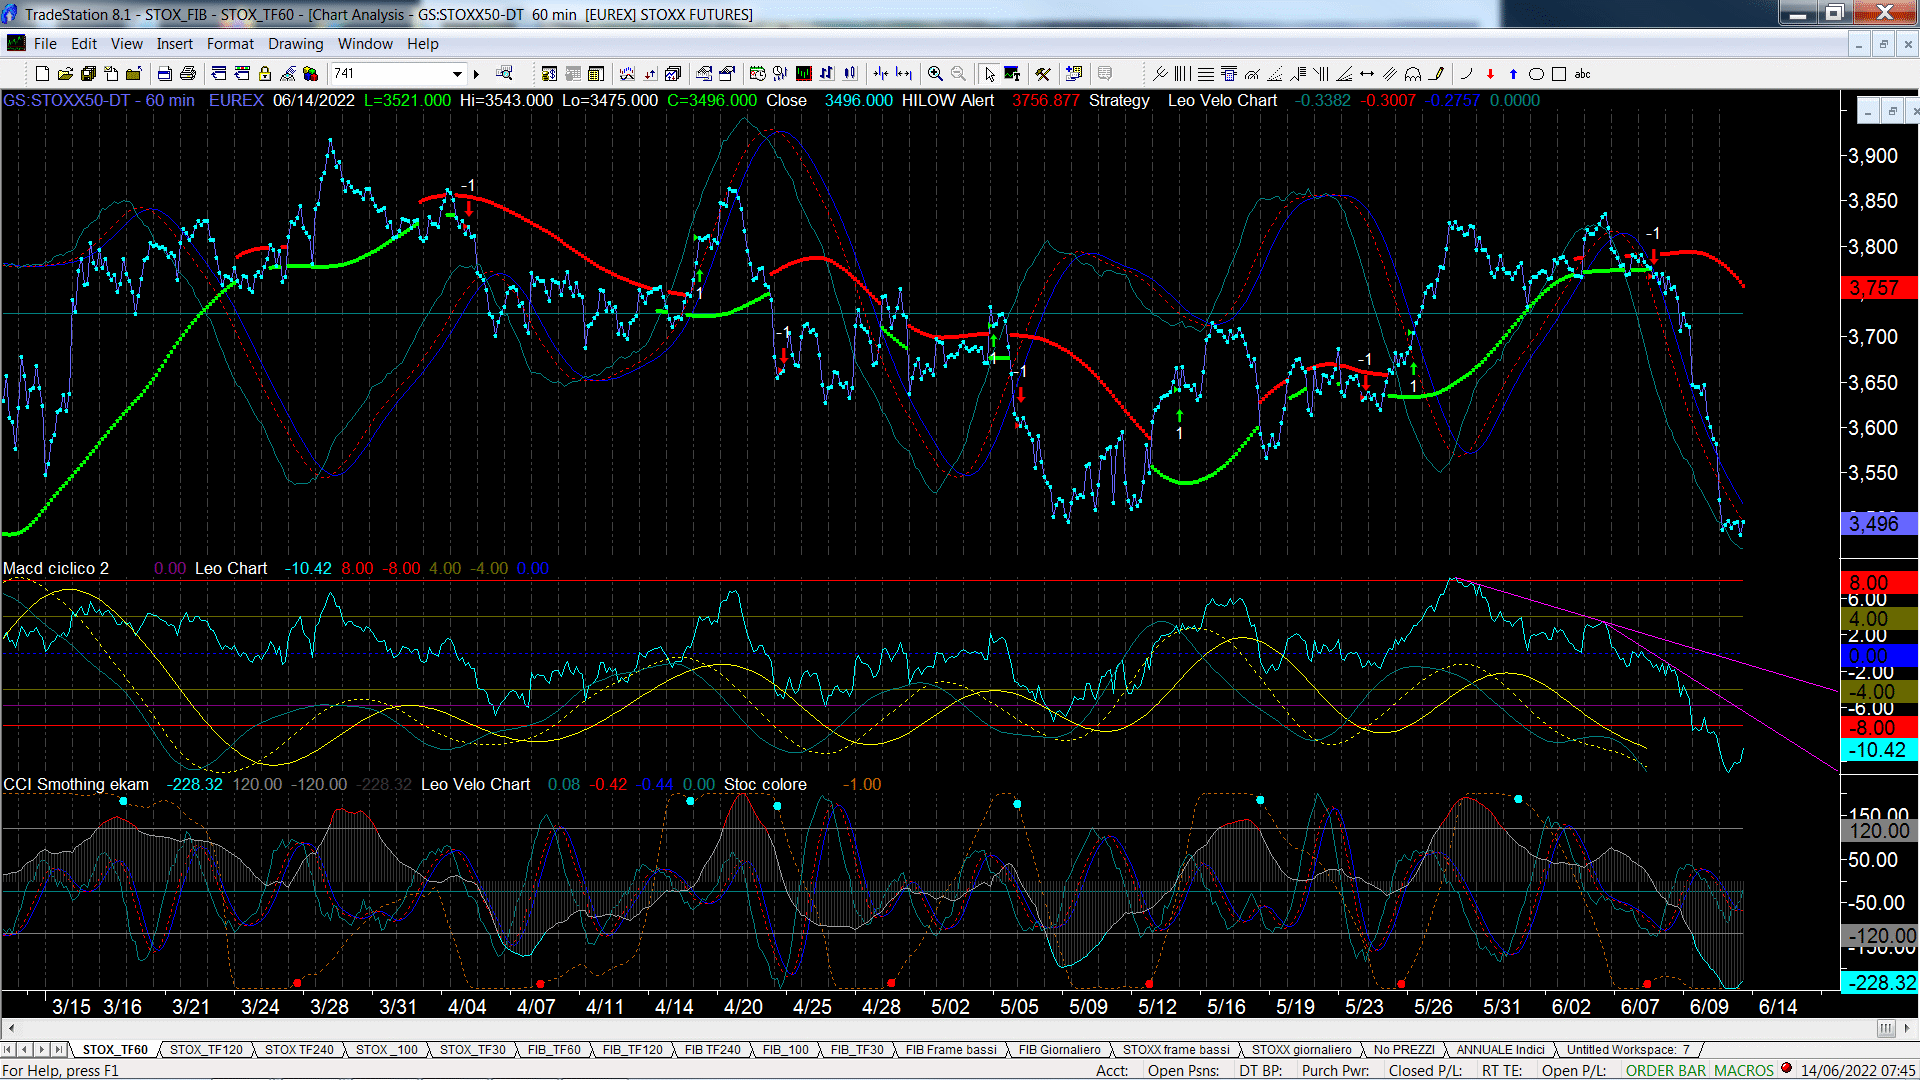Open the symbol box dropdown showing 741
The width and height of the screenshot is (1920, 1080).
pyautogui.click(x=457, y=73)
